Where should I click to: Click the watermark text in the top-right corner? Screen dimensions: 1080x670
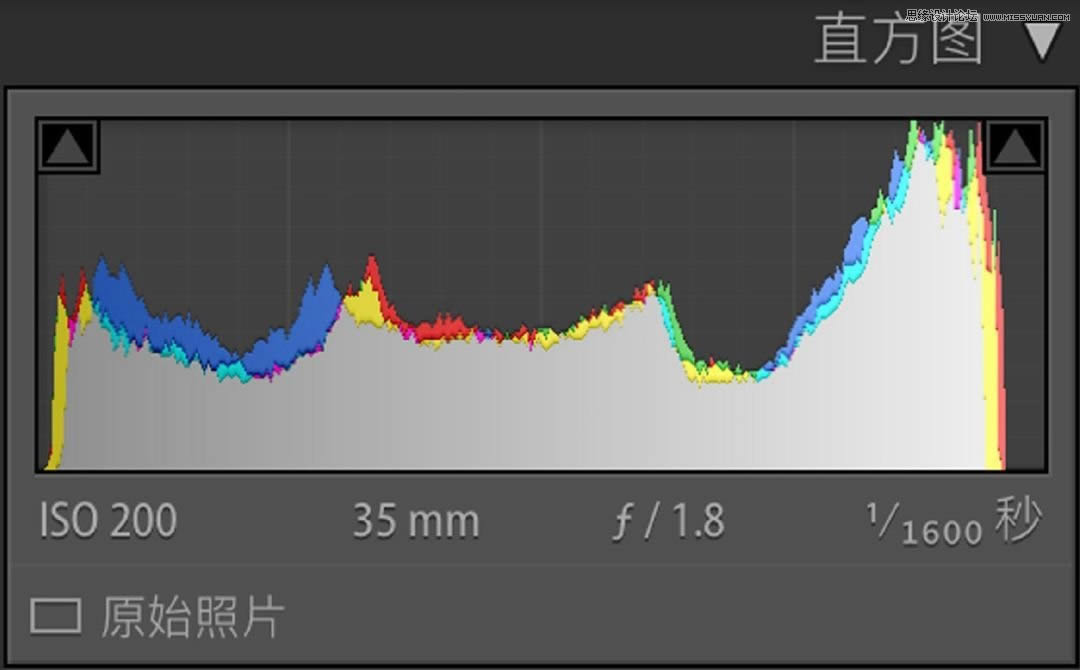click(x=988, y=16)
